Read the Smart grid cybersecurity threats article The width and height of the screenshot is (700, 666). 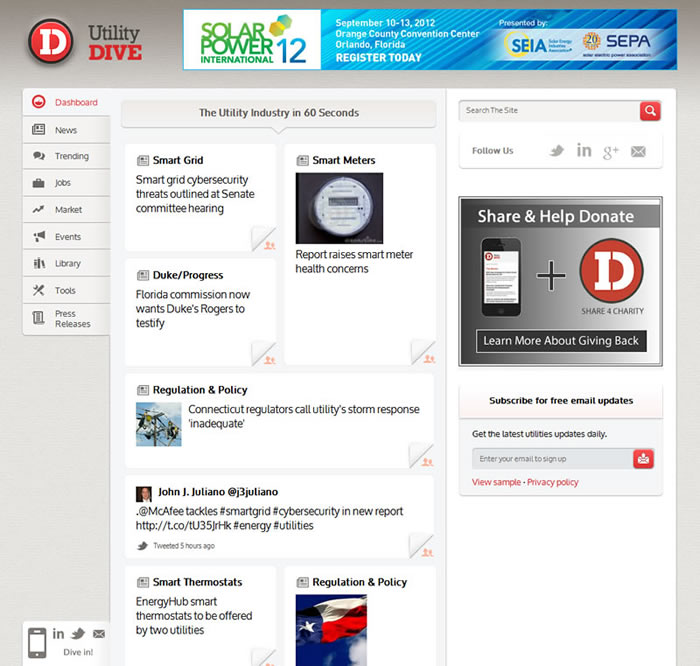pyautogui.click(x=195, y=194)
